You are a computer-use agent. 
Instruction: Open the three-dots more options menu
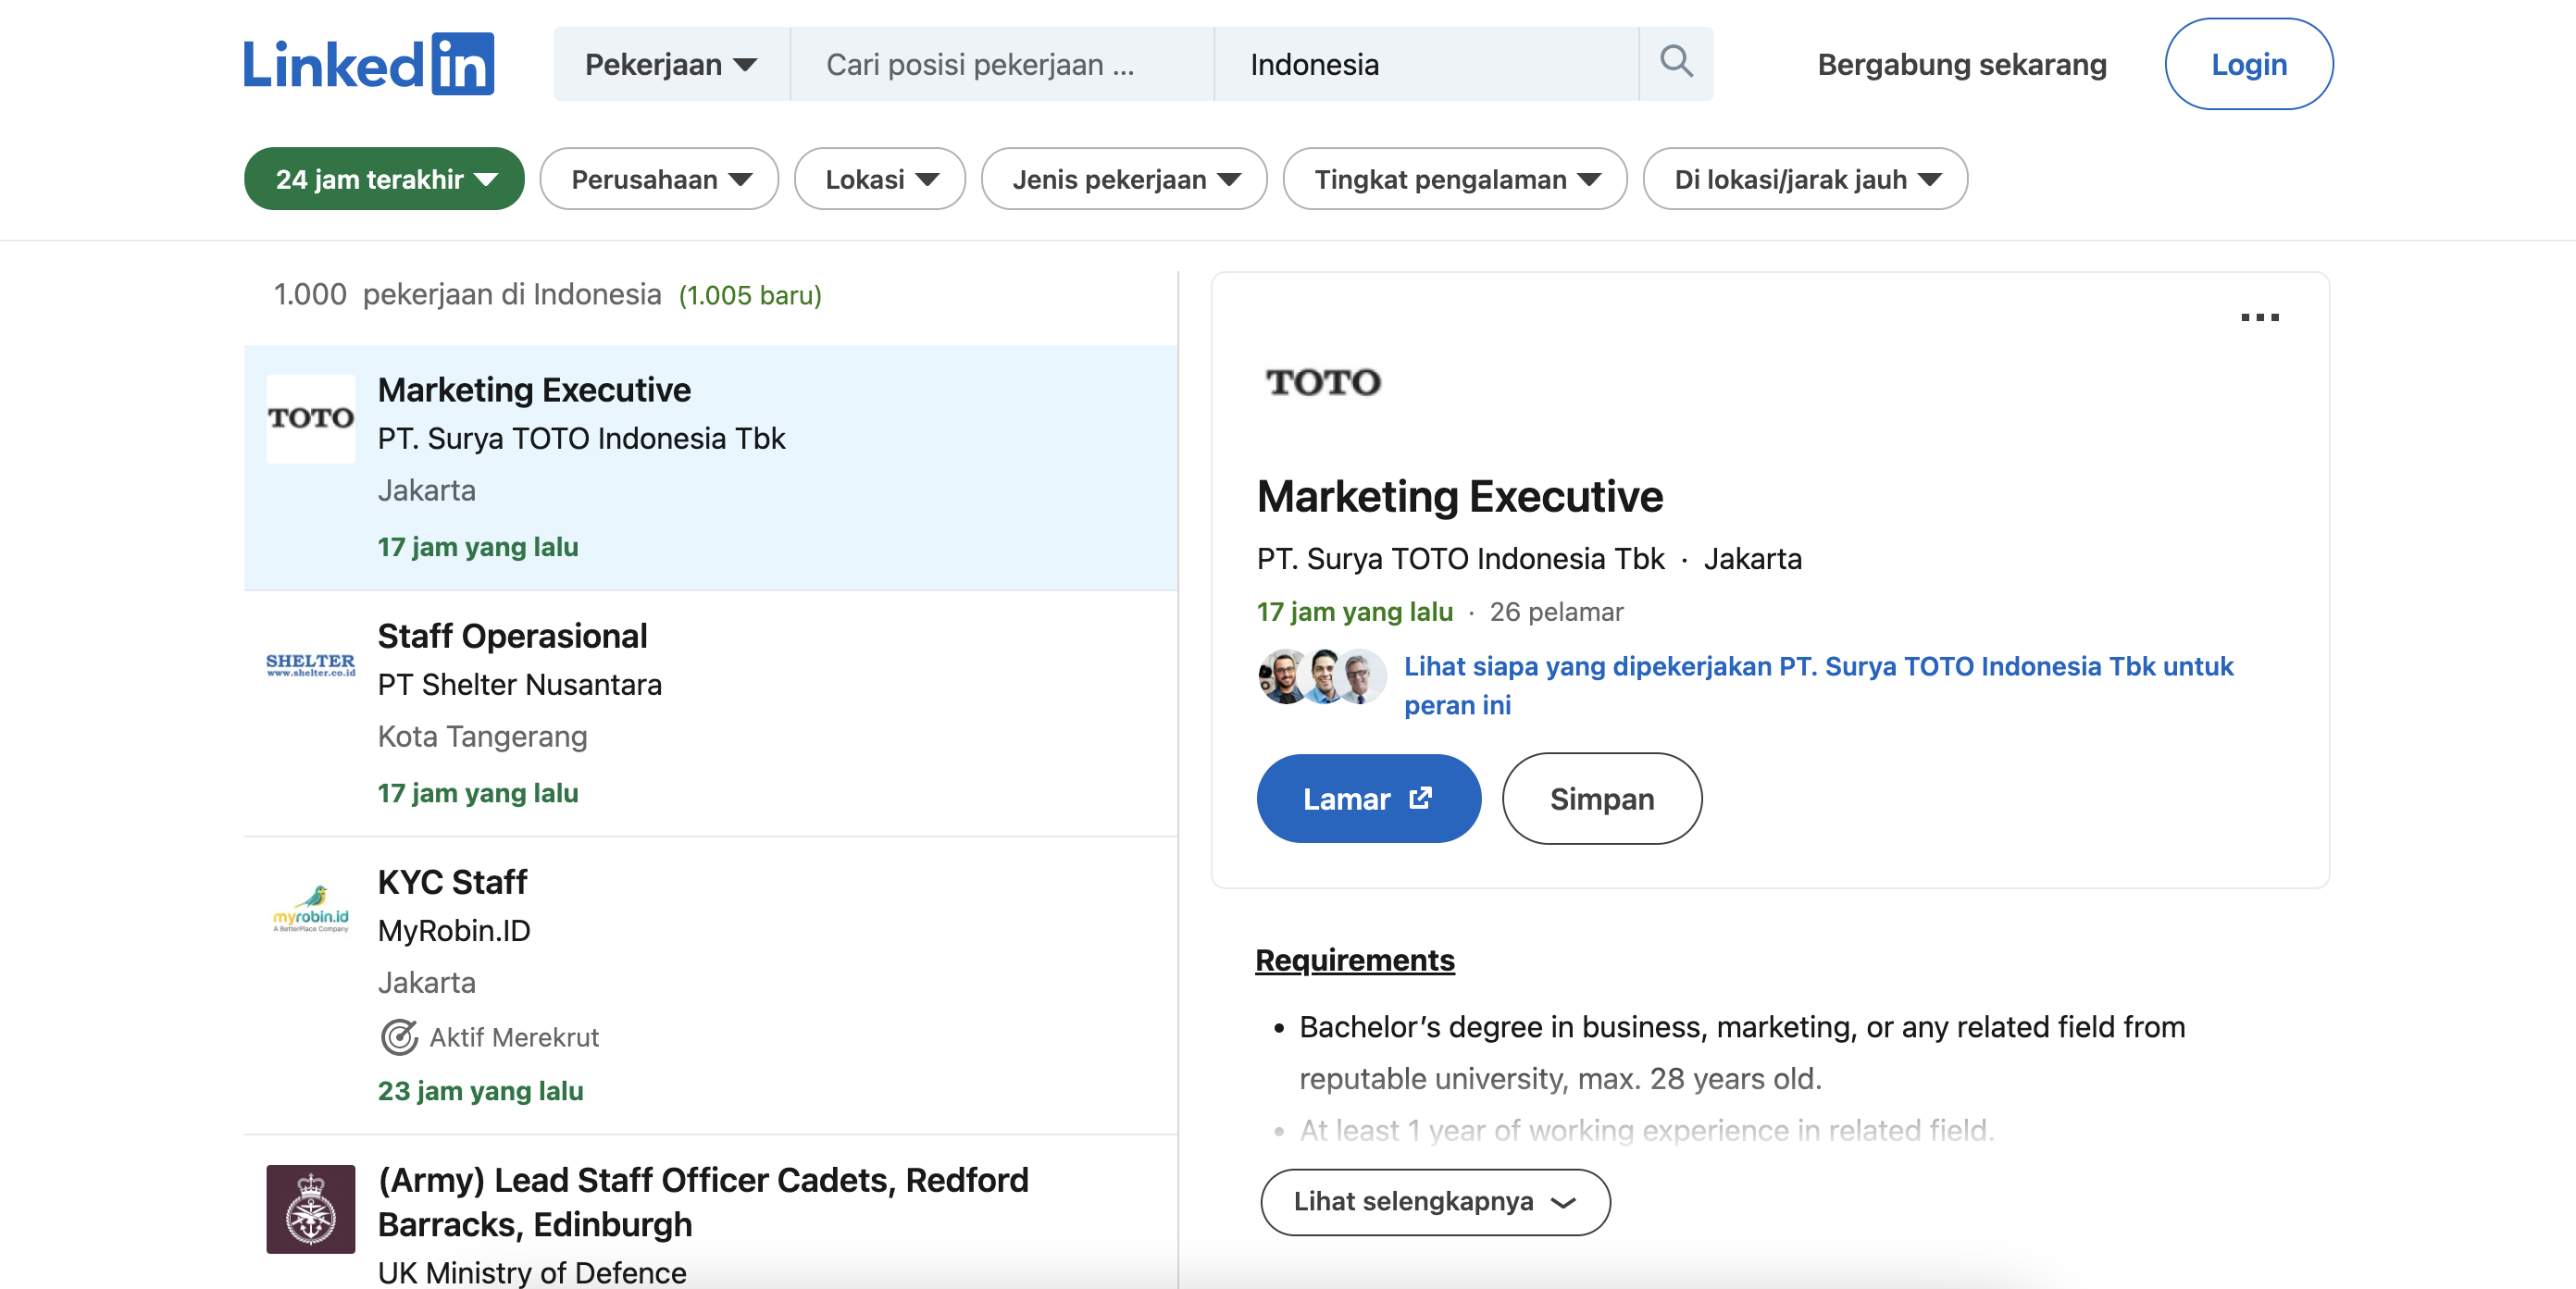pos(2259,317)
